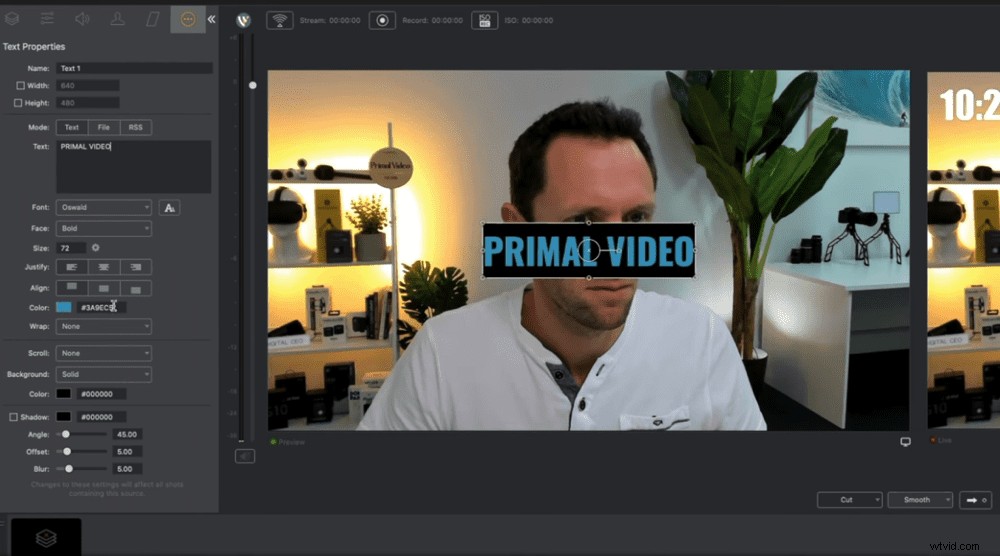
Task: Click the Size field showing 72
Action: pos(71,248)
